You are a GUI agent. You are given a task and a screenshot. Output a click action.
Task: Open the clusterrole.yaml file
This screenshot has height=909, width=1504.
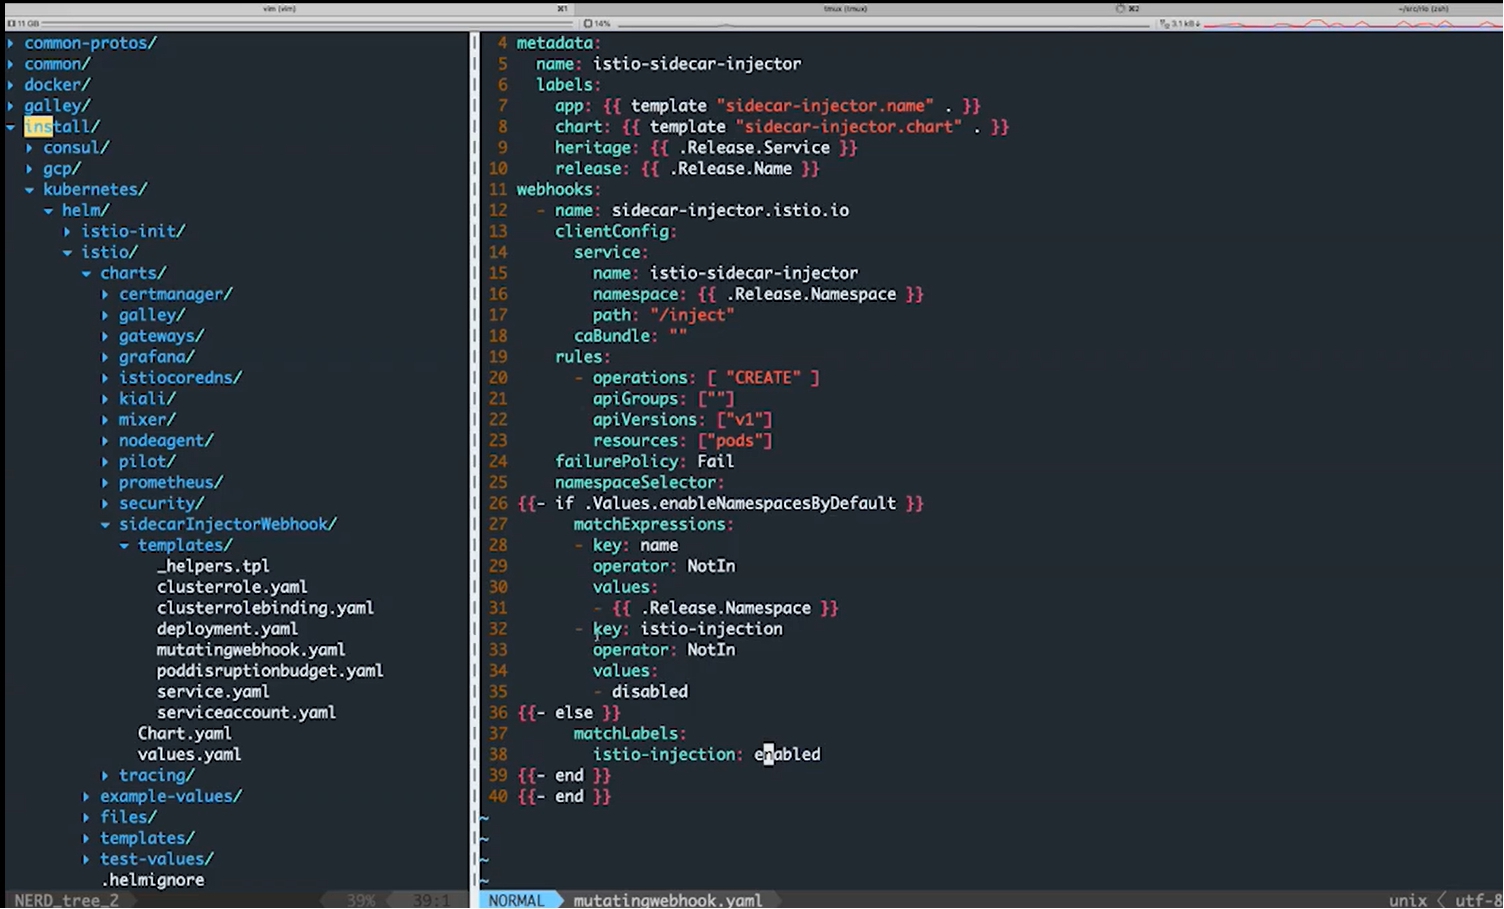(232, 588)
